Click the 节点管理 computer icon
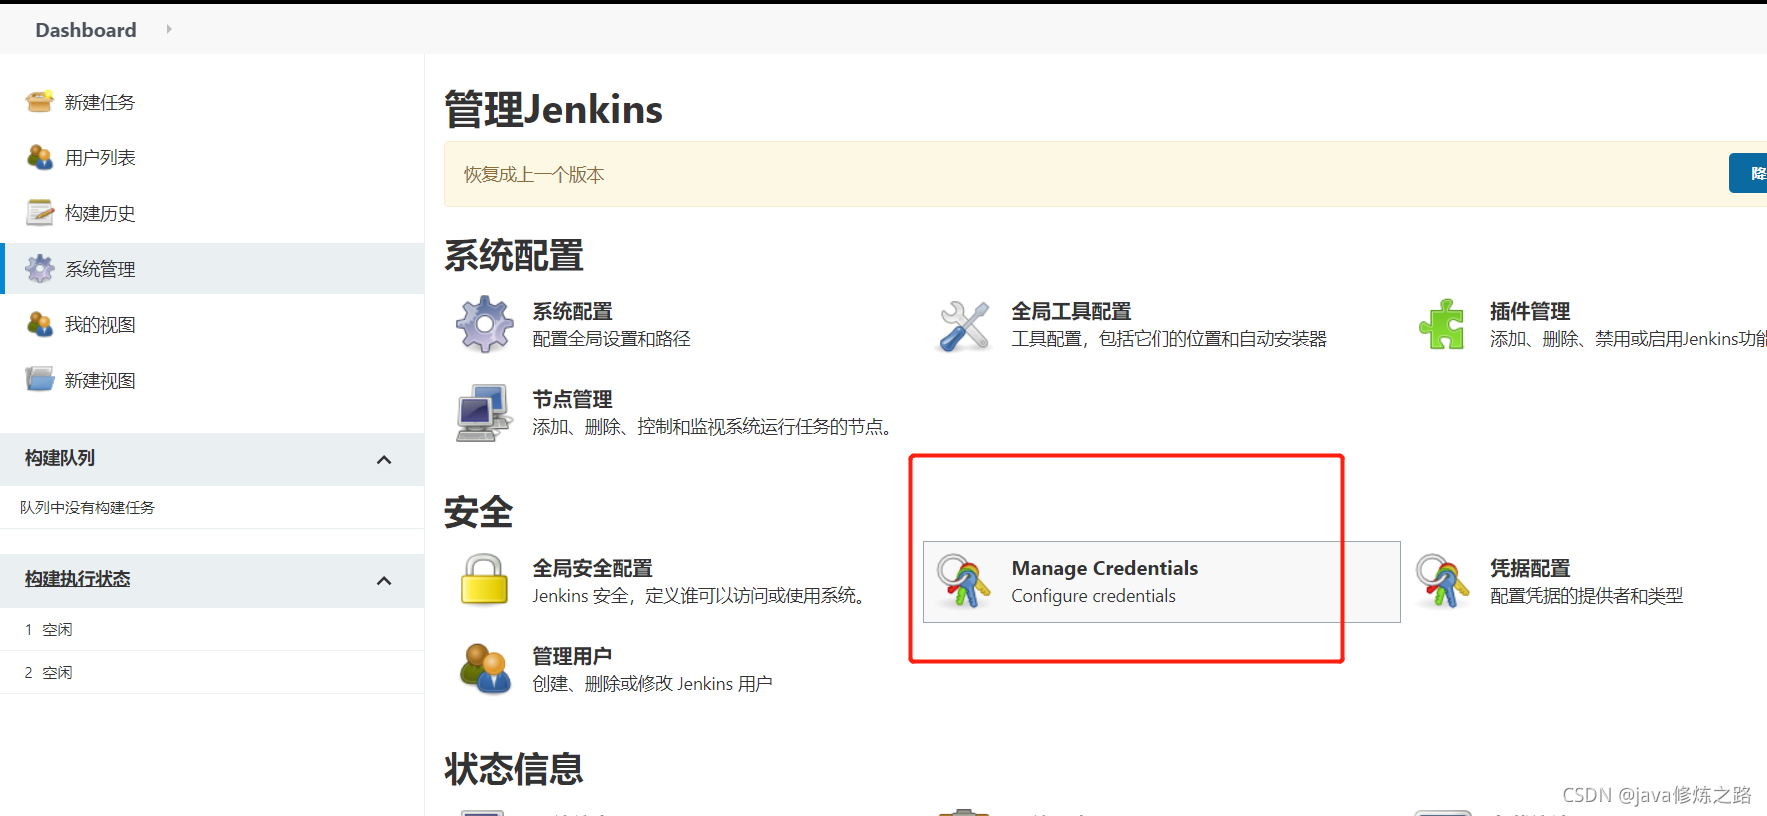Image resolution: width=1767 pixels, height=816 pixels. point(485,412)
